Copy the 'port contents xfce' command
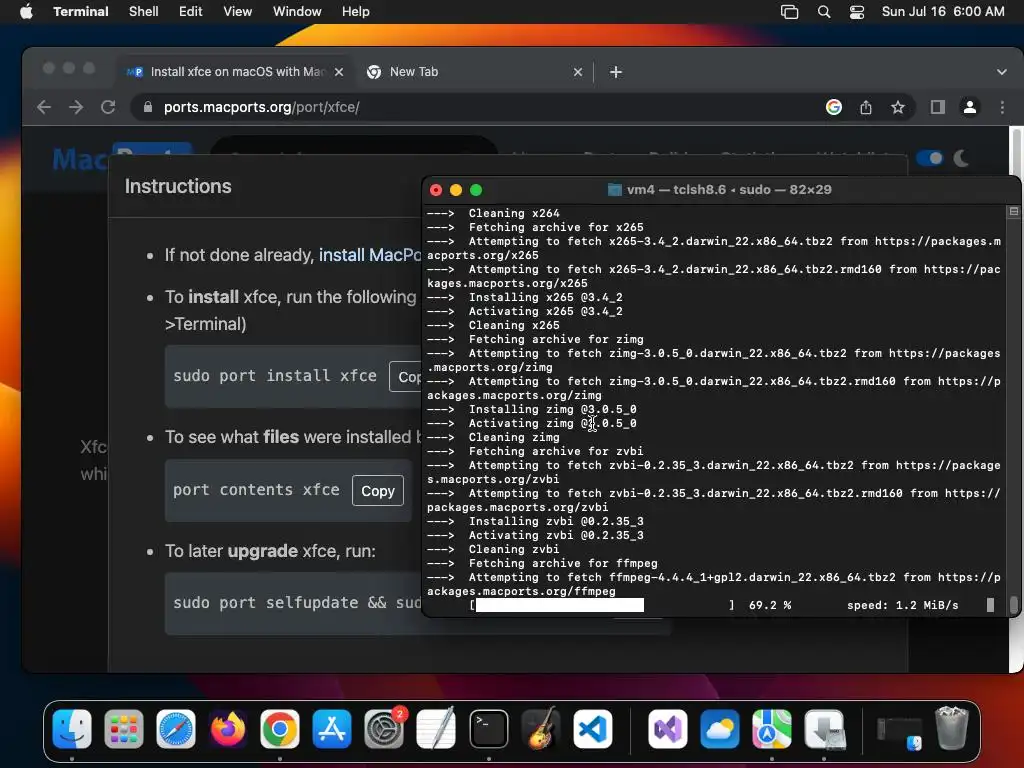The height and width of the screenshot is (768, 1024). pos(378,490)
